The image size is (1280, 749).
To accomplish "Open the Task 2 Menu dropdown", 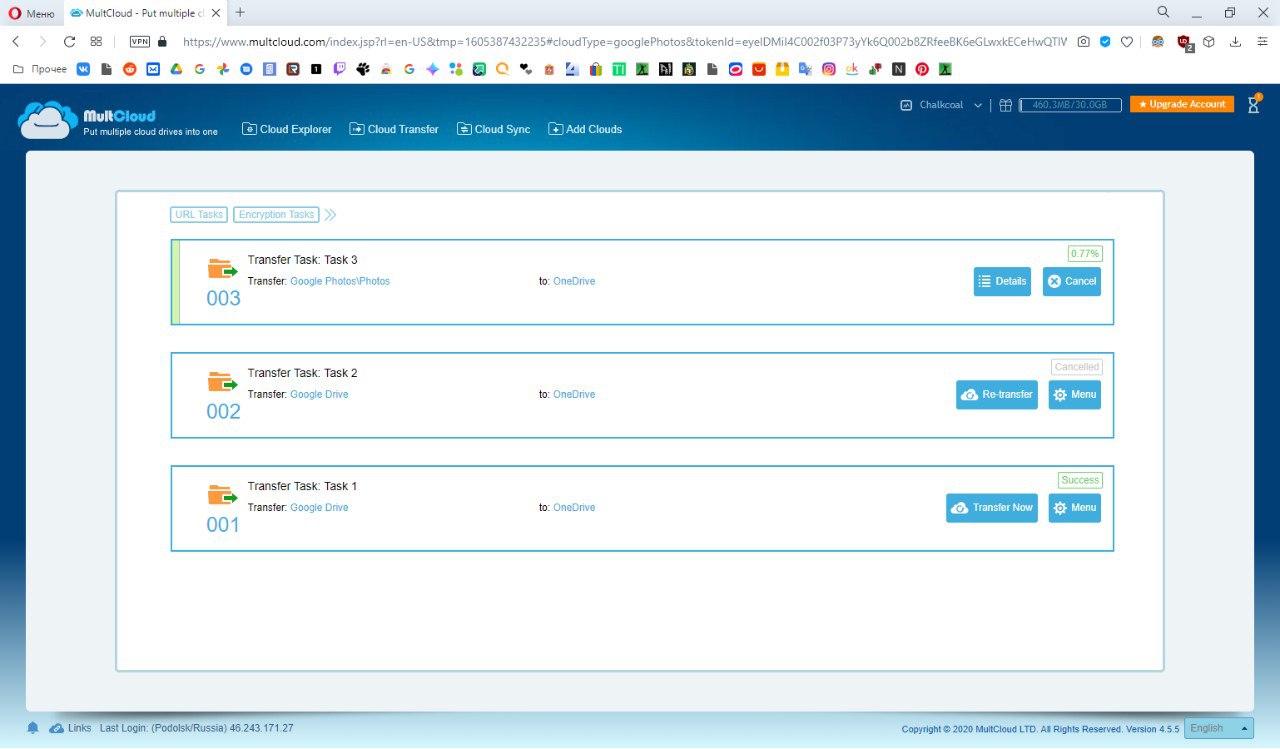I will [x=1074, y=394].
